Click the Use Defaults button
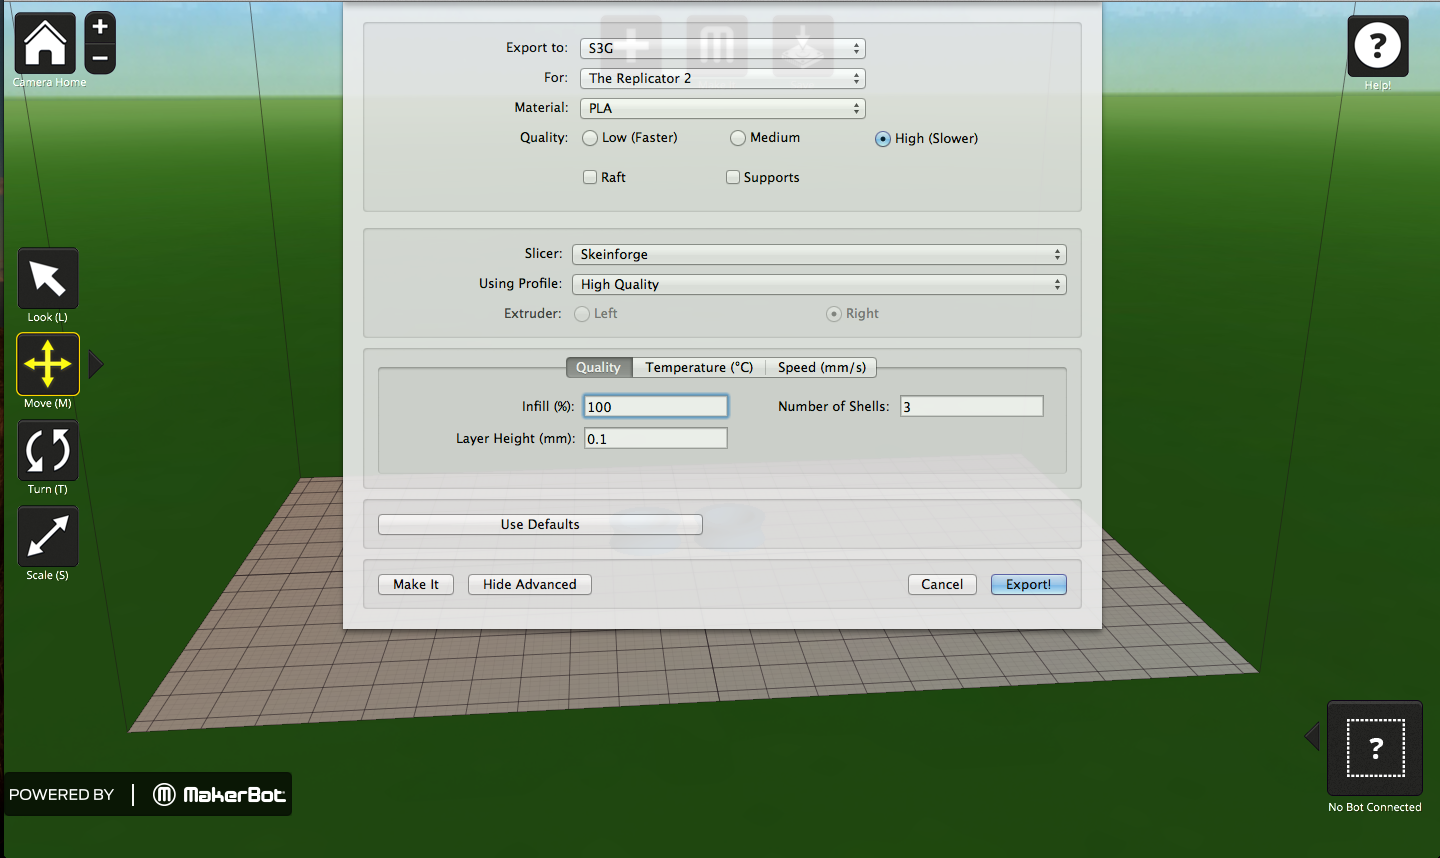This screenshot has width=1440, height=858. (540, 524)
